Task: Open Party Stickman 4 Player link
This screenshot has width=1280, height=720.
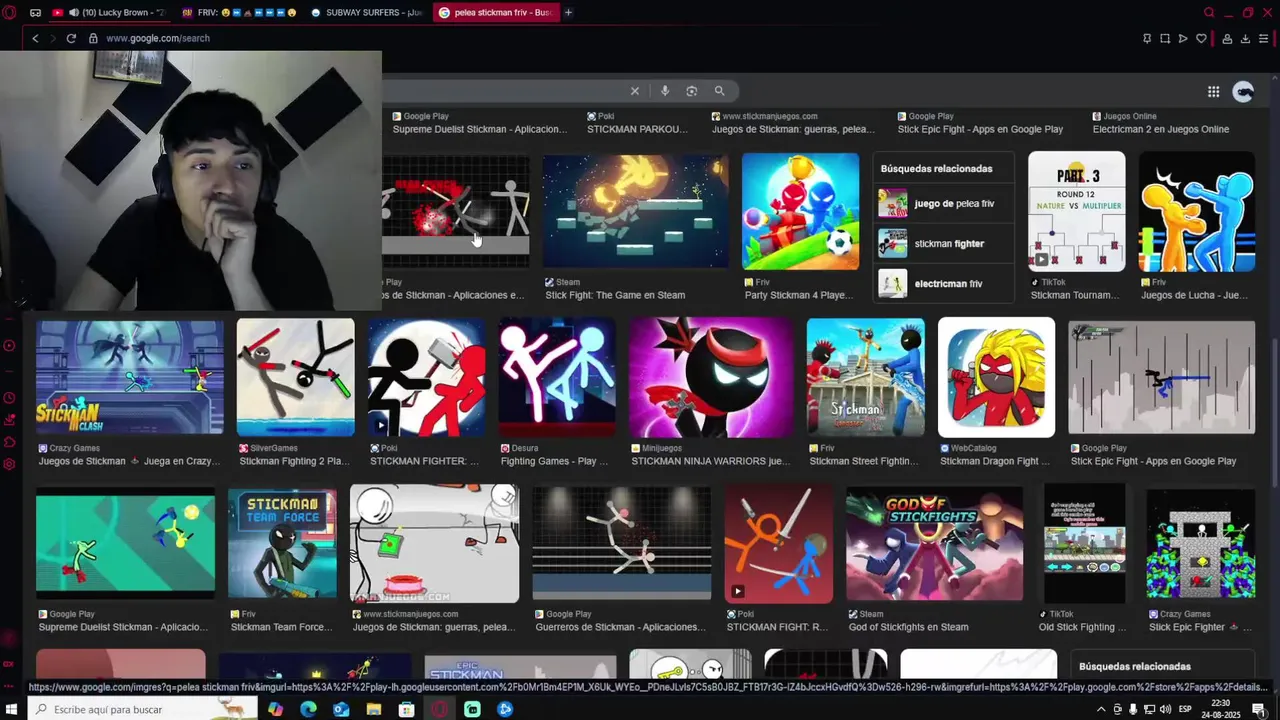Action: [799, 295]
